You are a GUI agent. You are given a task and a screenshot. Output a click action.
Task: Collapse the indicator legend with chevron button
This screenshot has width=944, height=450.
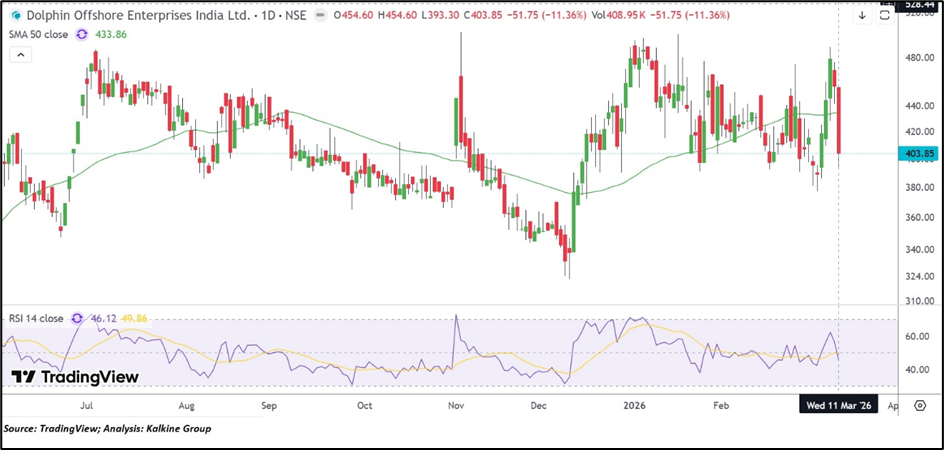click(x=18, y=55)
